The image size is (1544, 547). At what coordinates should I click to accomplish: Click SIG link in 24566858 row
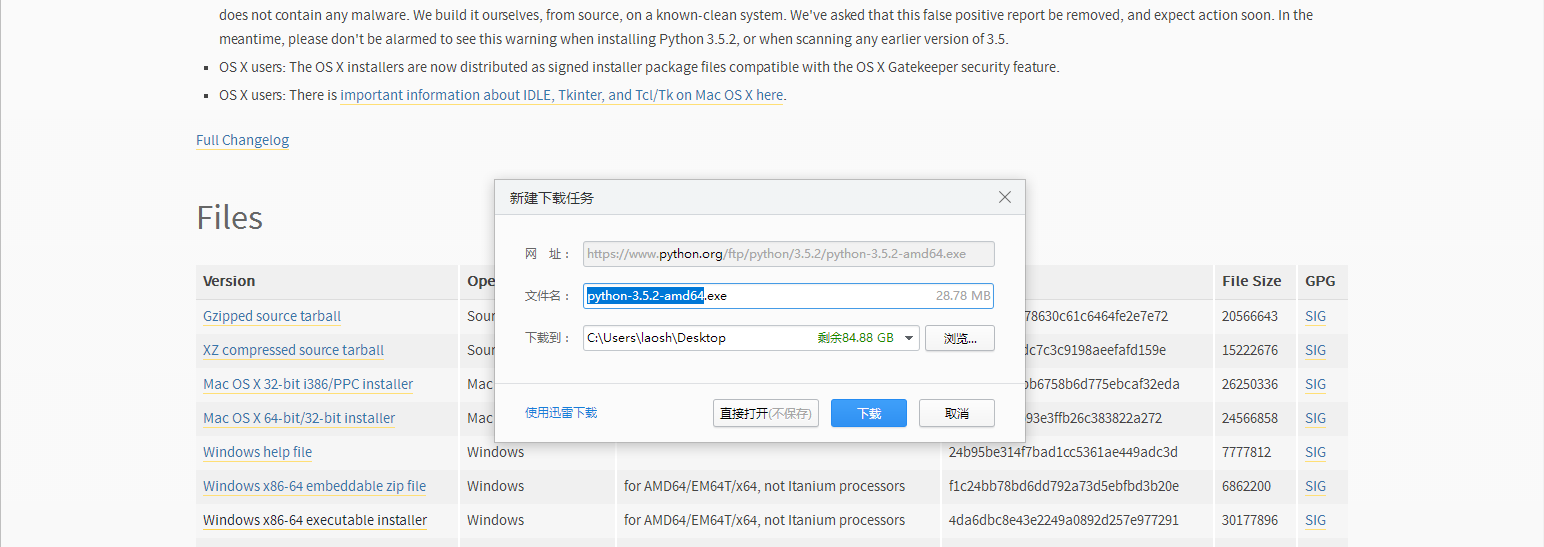(x=1315, y=418)
